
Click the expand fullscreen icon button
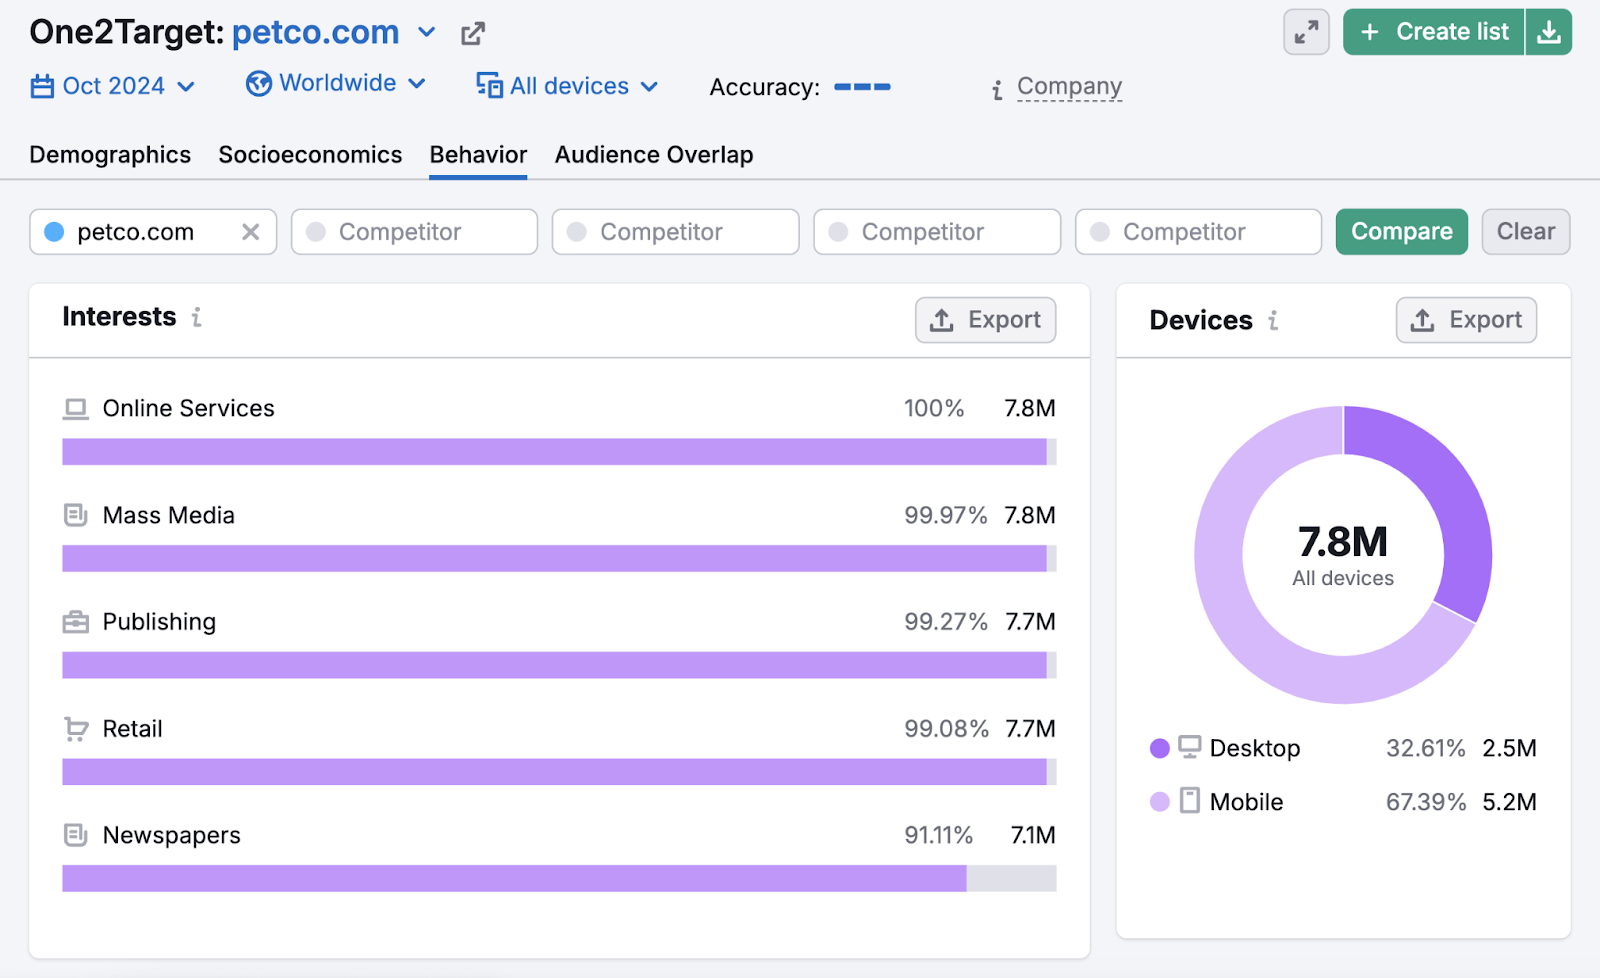[1306, 33]
